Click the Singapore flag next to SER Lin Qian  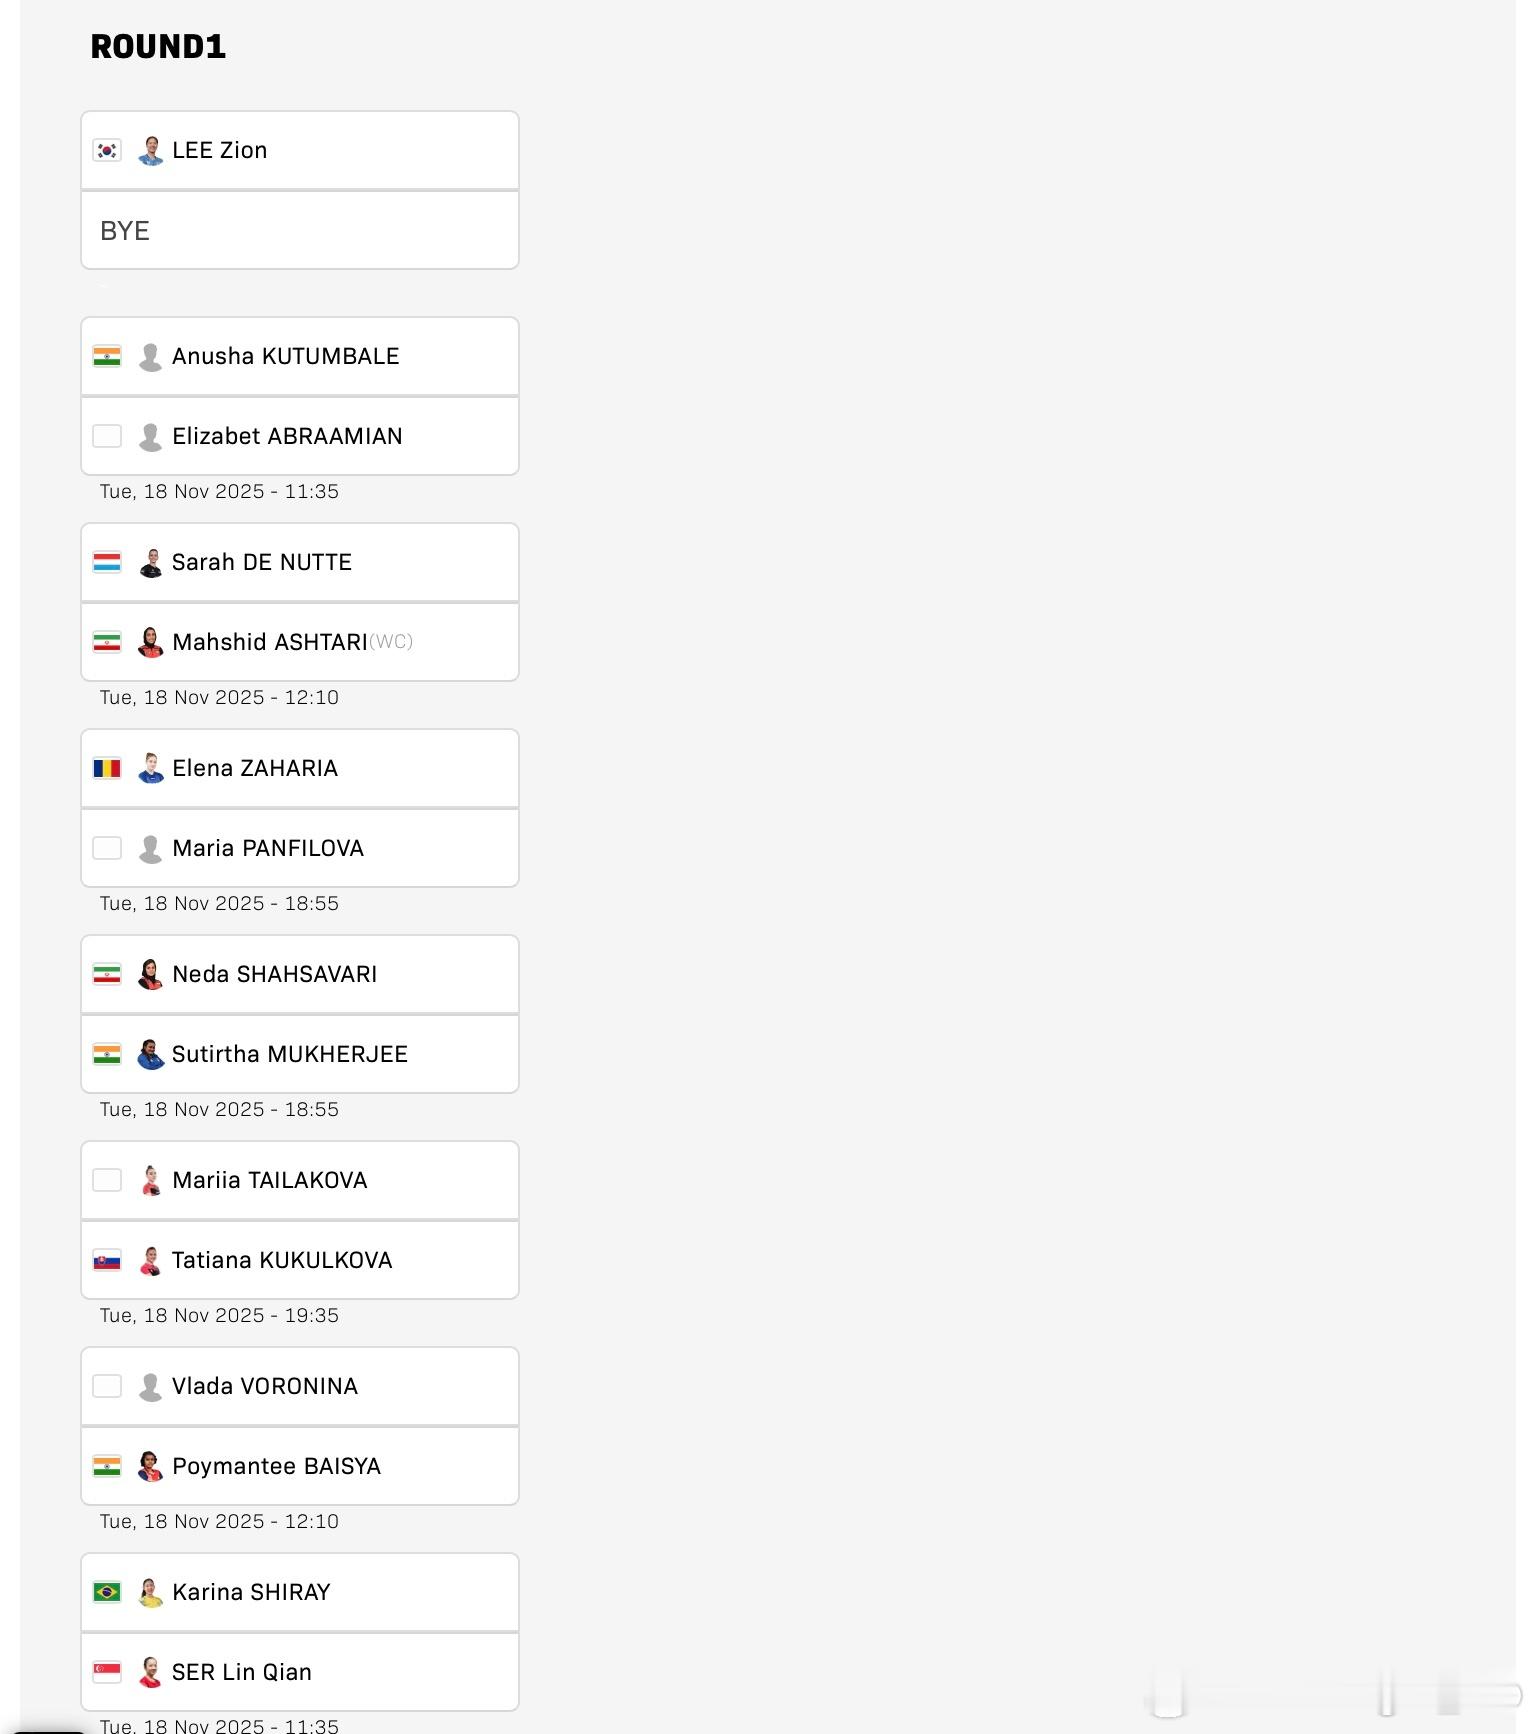[x=107, y=1673]
